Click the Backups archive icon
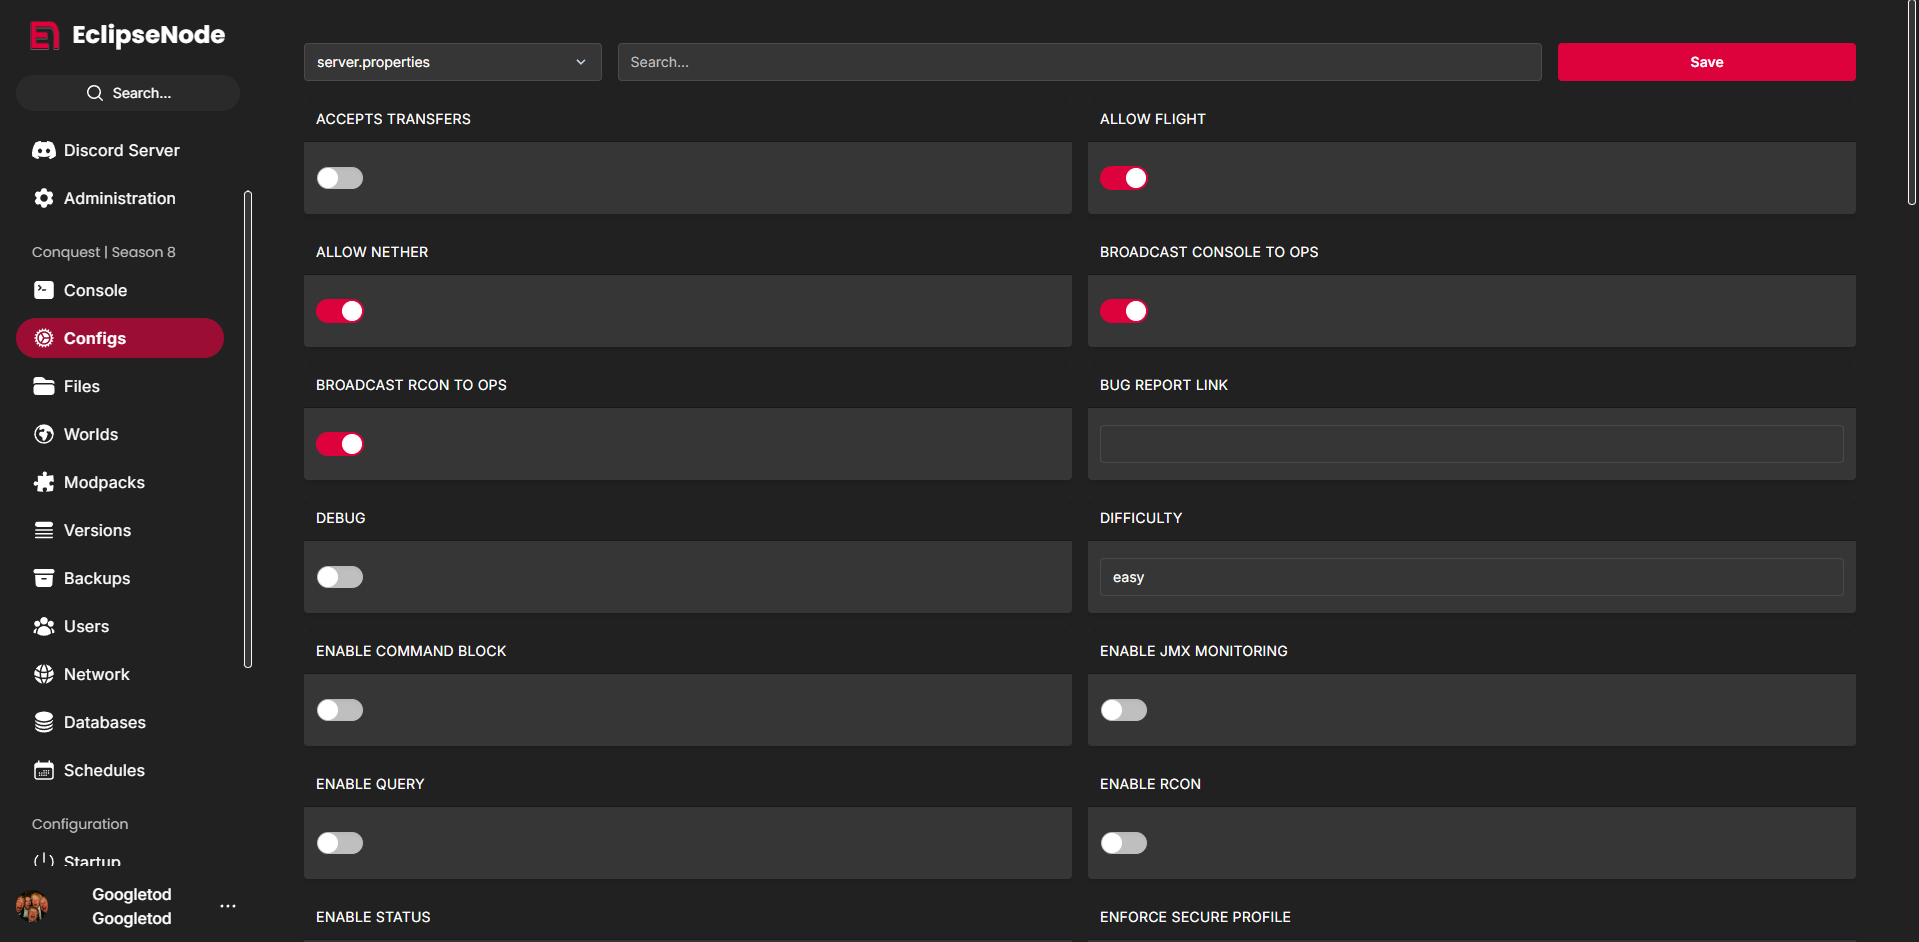Screen dimensions: 1919x942 pyautogui.click(x=44, y=578)
